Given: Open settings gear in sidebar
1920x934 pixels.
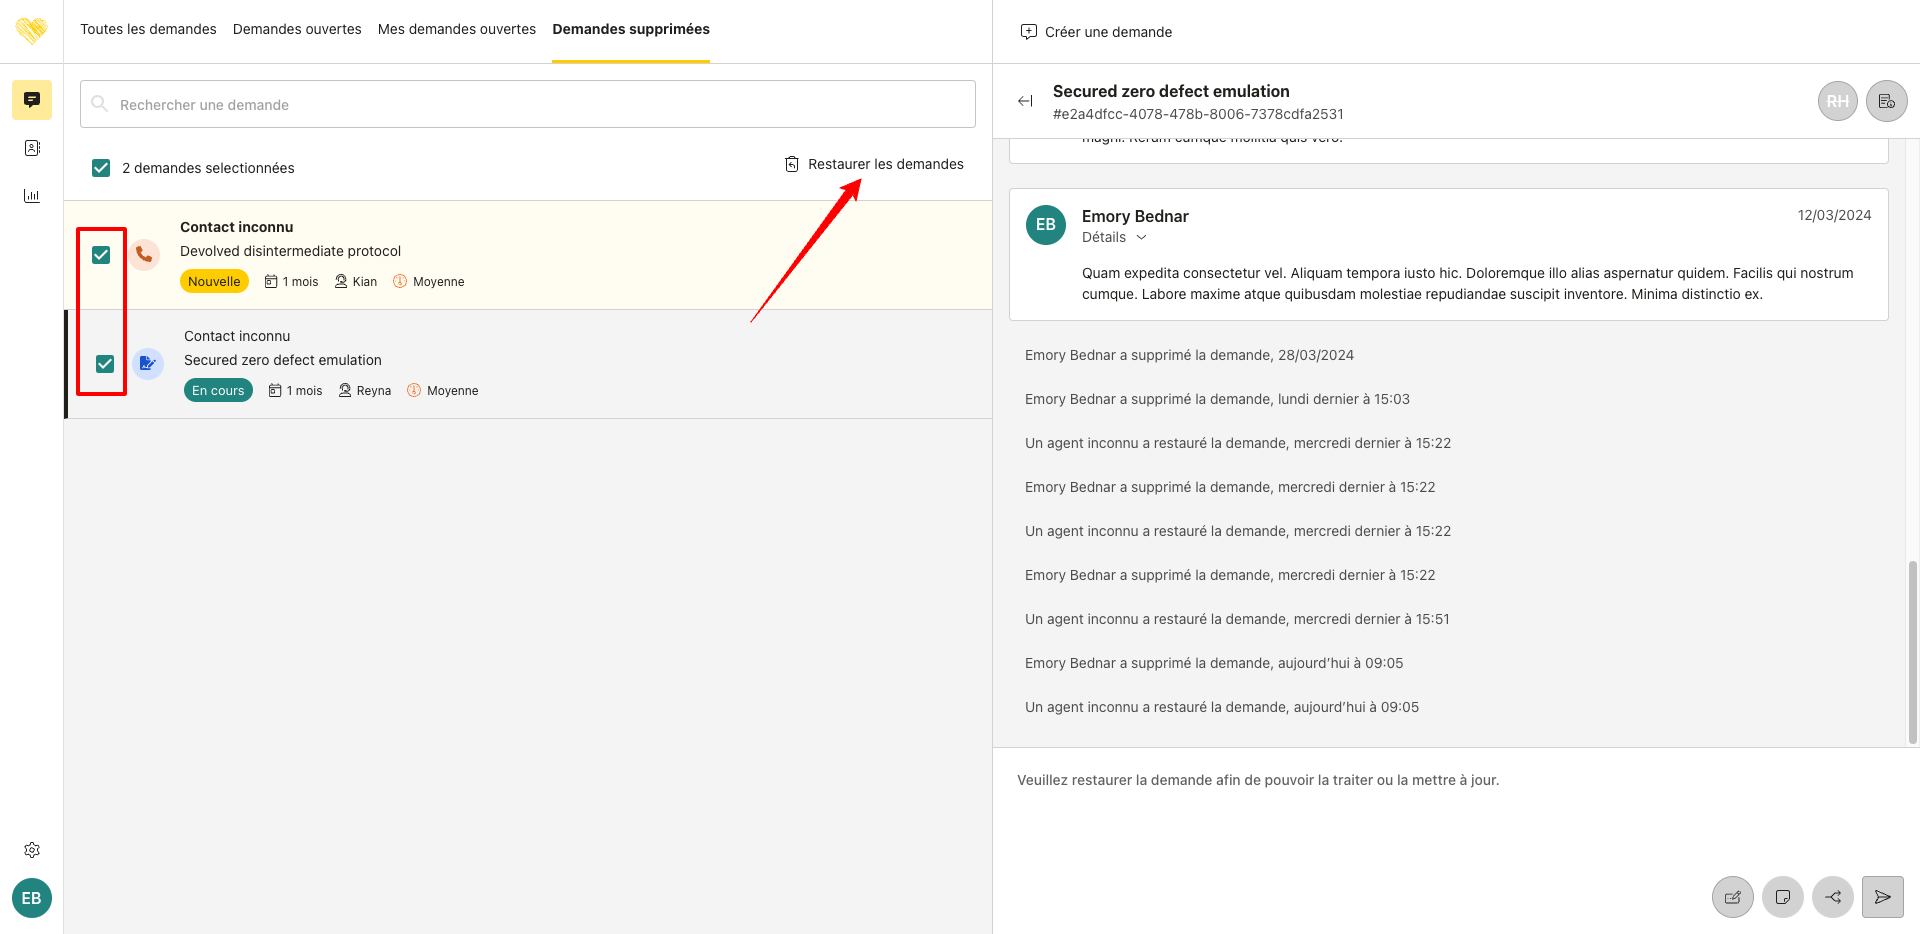Looking at the screenshot, I should [x=32, y=850].
